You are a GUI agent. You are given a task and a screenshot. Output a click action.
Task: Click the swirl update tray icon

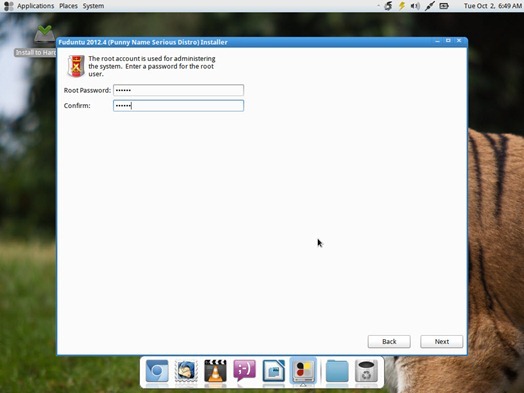pyautogui.click(x=388, y=6)
